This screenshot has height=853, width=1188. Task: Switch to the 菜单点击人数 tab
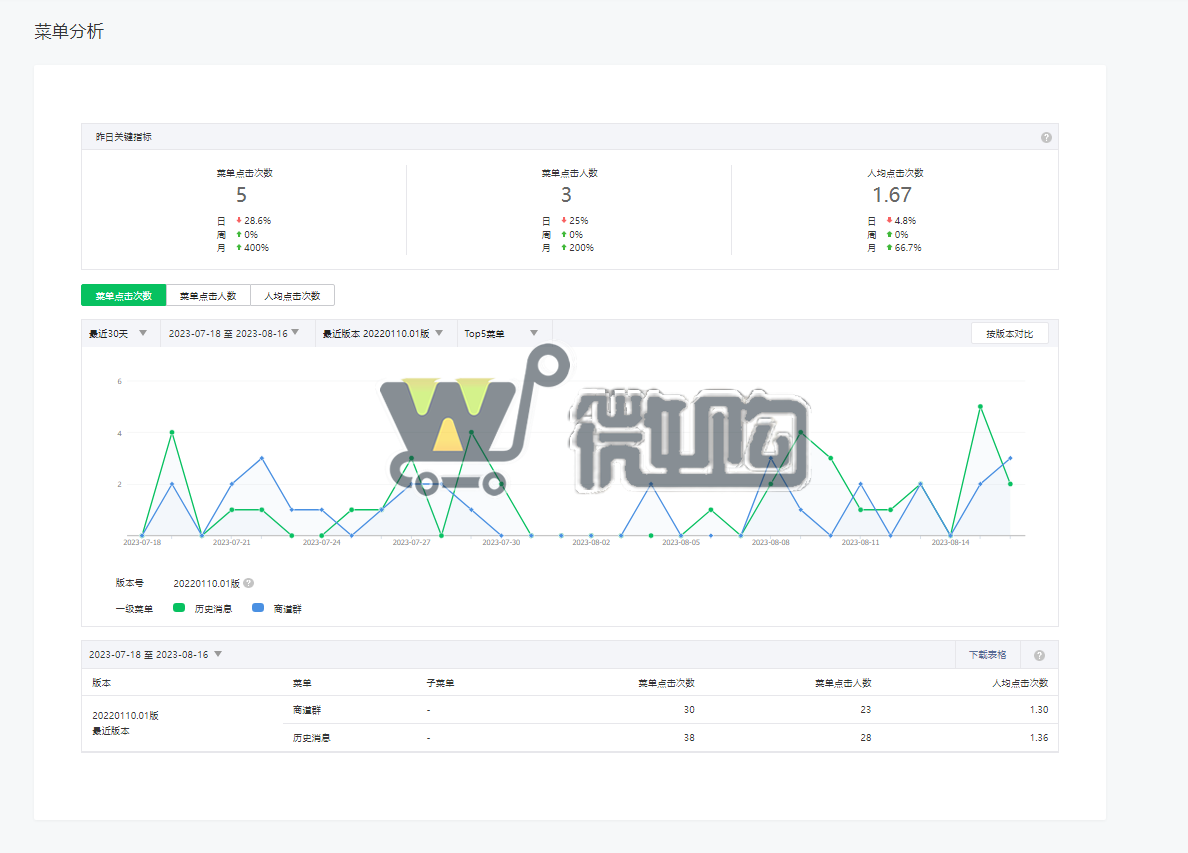(208, 295)
